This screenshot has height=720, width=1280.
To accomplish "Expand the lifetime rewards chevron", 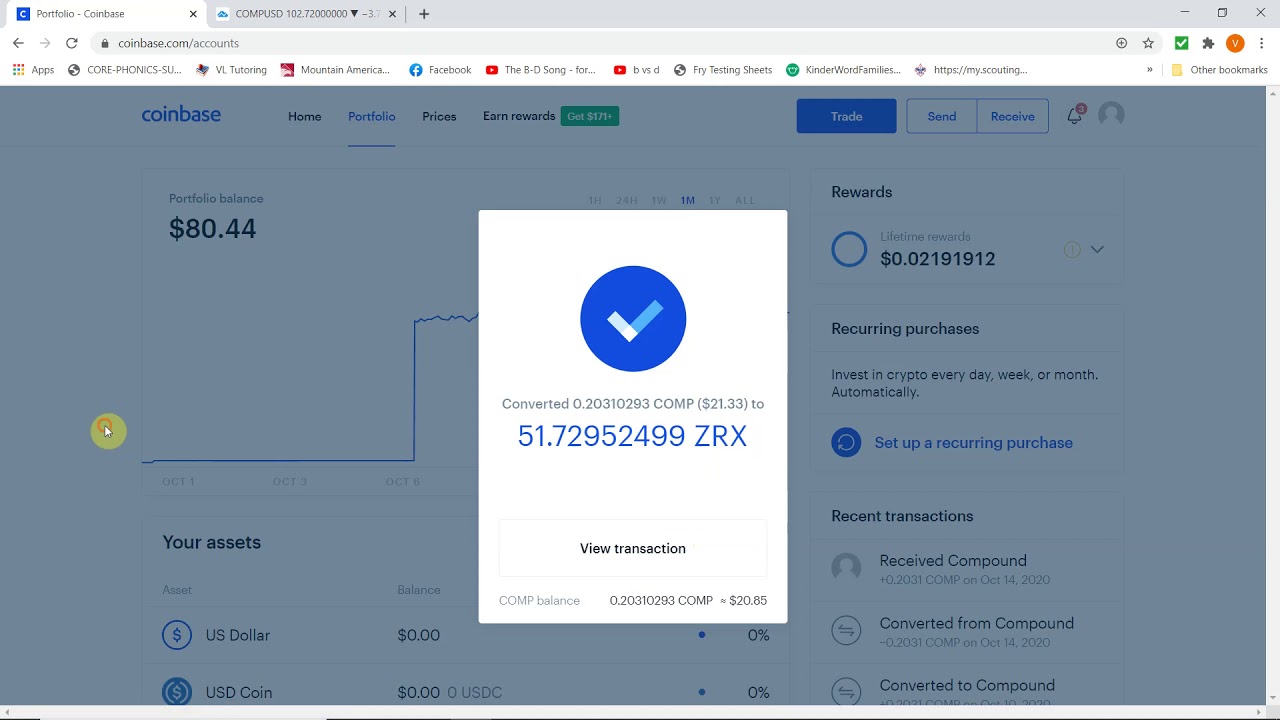I will pyautogui.click(x=1097, y=249).
